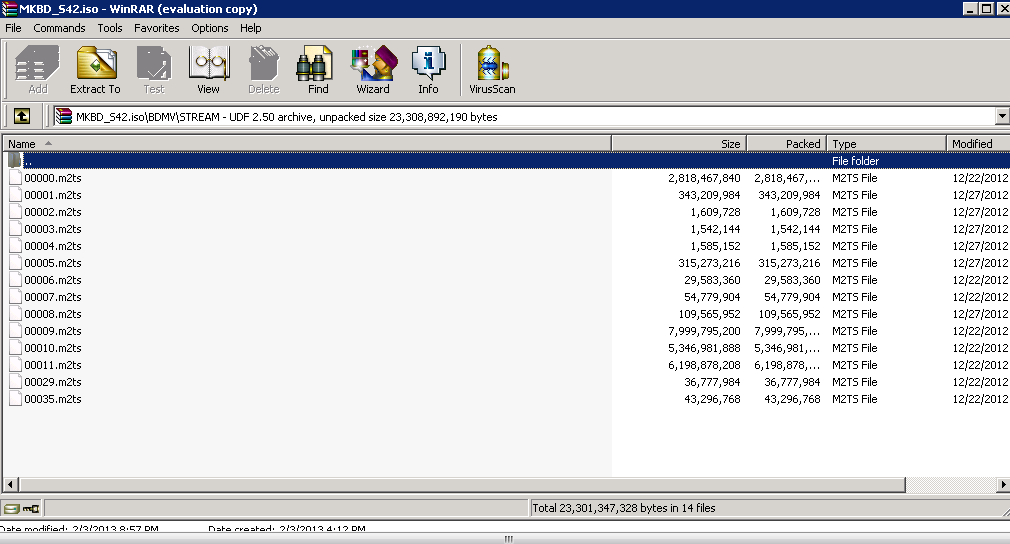Select the parent folder '..' icon
Image resolution: width=1010 pixels, height=544 pixels.
pyautogui.click(x=15, y=160)
